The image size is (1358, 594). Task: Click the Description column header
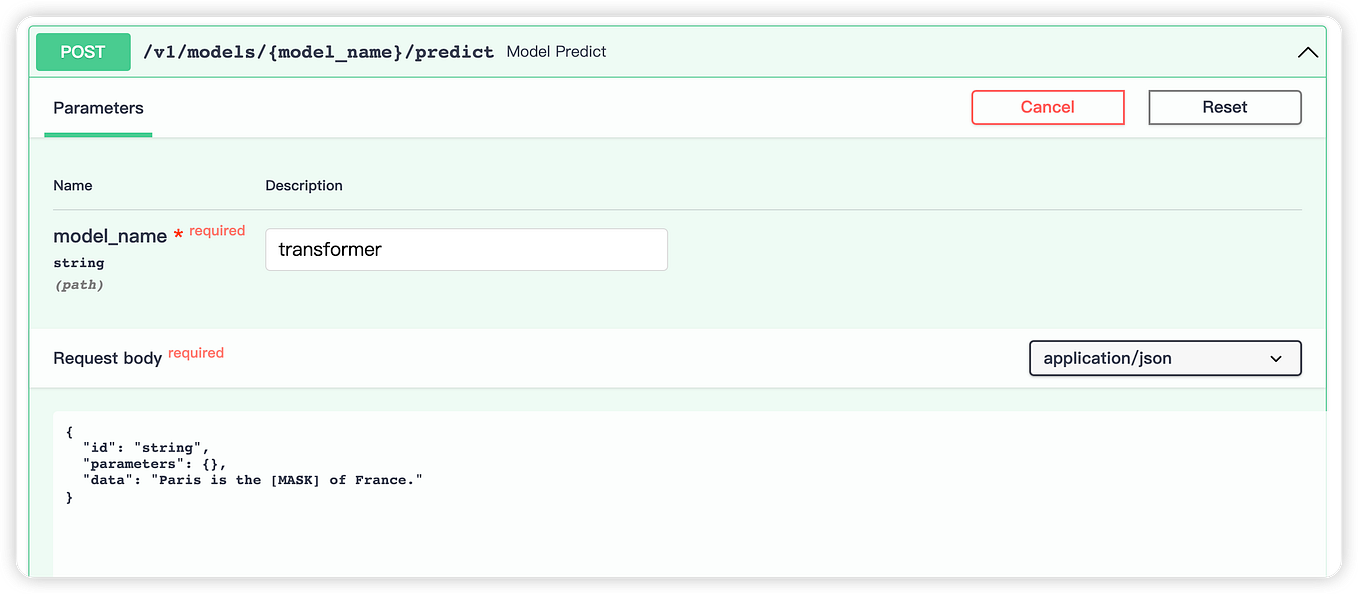point(304,185)
